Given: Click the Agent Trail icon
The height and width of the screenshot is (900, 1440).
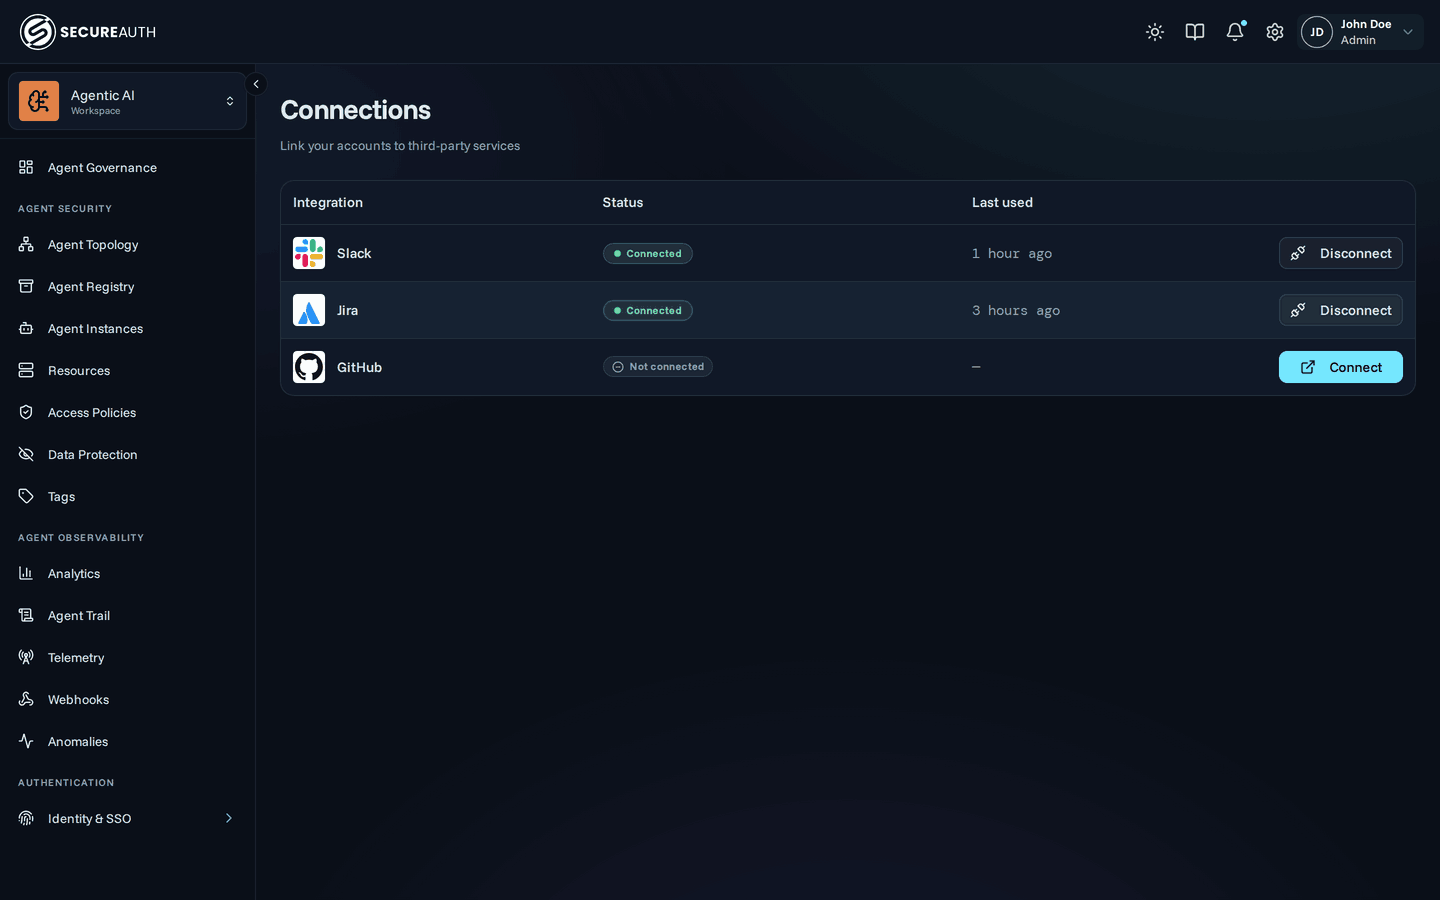Looking at the screenshot, I should (26, 615).
